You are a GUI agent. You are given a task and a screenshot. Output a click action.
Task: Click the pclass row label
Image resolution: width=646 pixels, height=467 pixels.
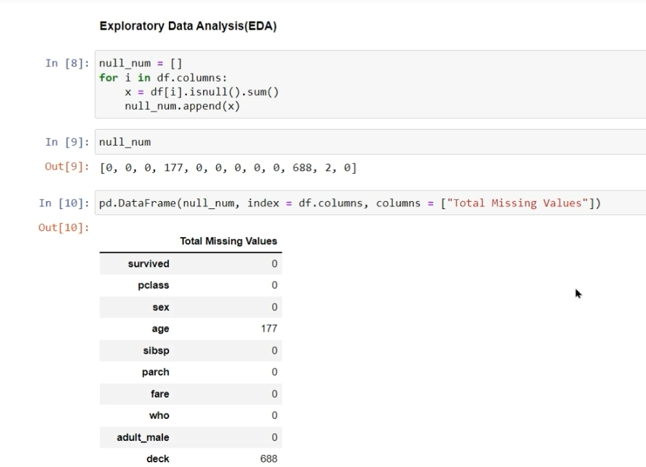pyautogui.click(x=153, y=286)
